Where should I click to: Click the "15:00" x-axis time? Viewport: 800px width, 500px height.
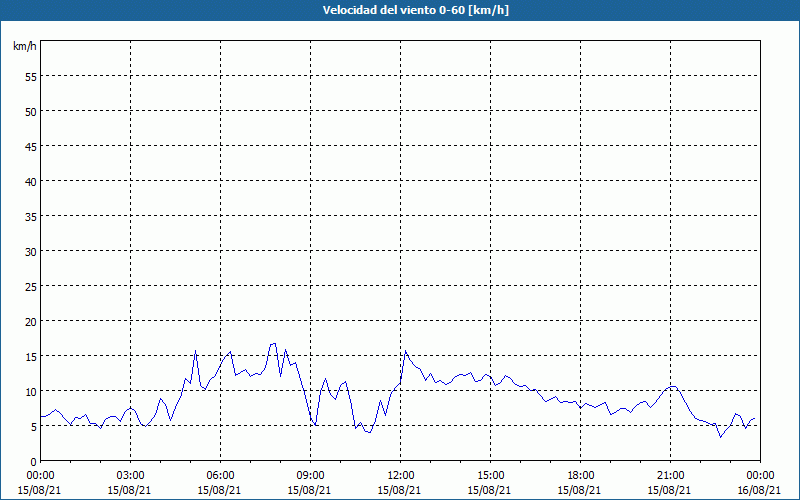click(490, 476)
